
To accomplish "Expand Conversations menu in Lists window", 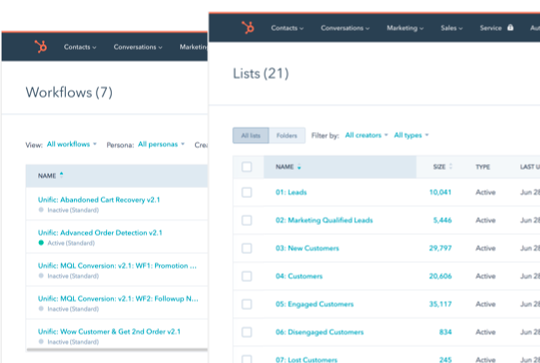I will tap(345, 28).
